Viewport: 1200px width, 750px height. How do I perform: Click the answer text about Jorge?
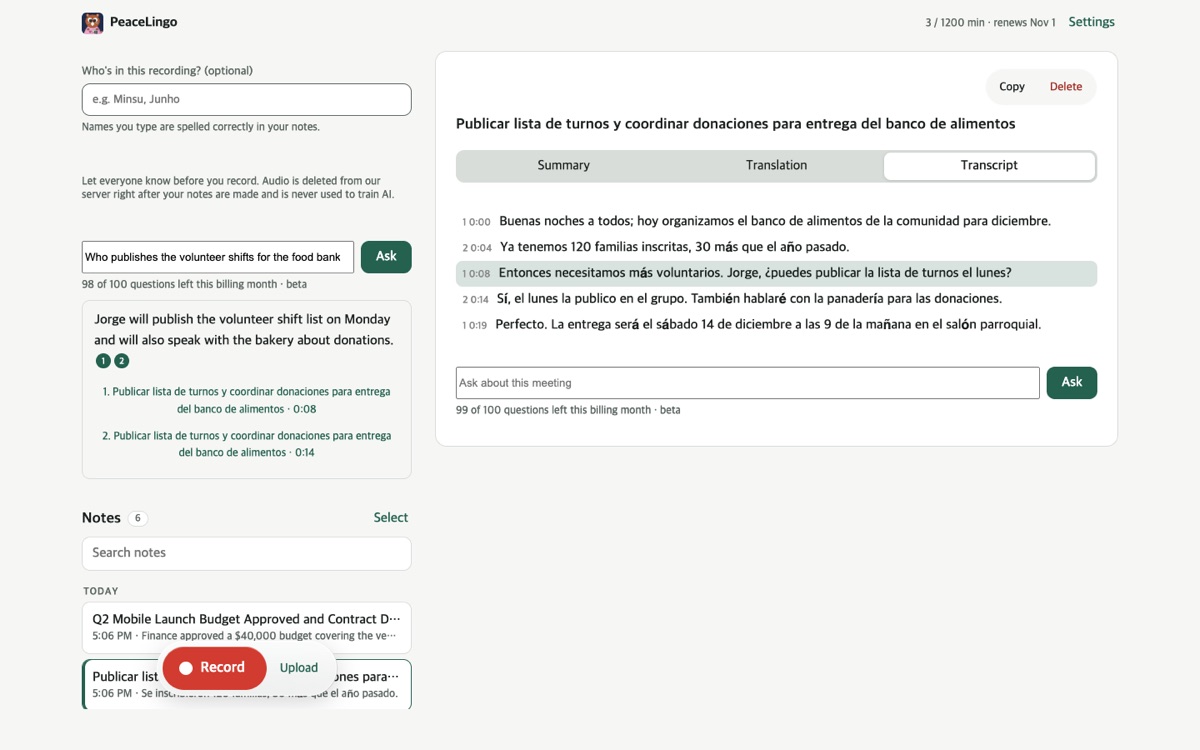point(244,330)
